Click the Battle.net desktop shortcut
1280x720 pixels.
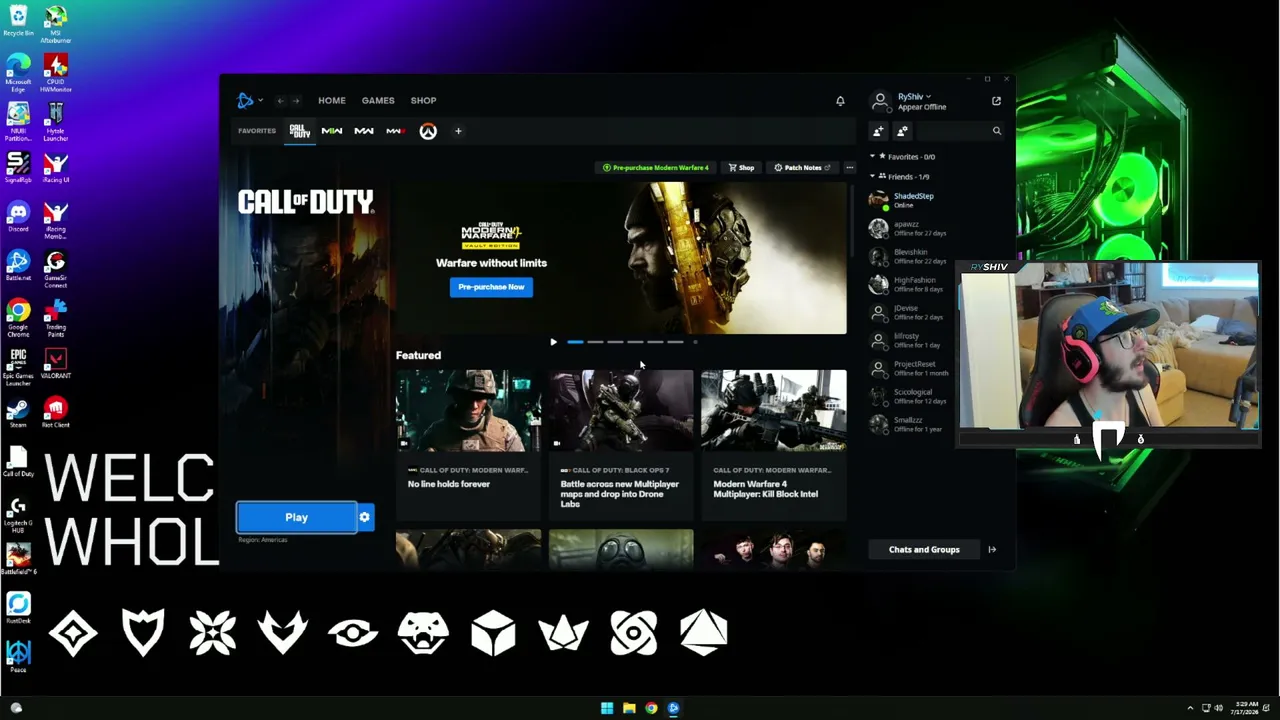[x=18, y=265]
